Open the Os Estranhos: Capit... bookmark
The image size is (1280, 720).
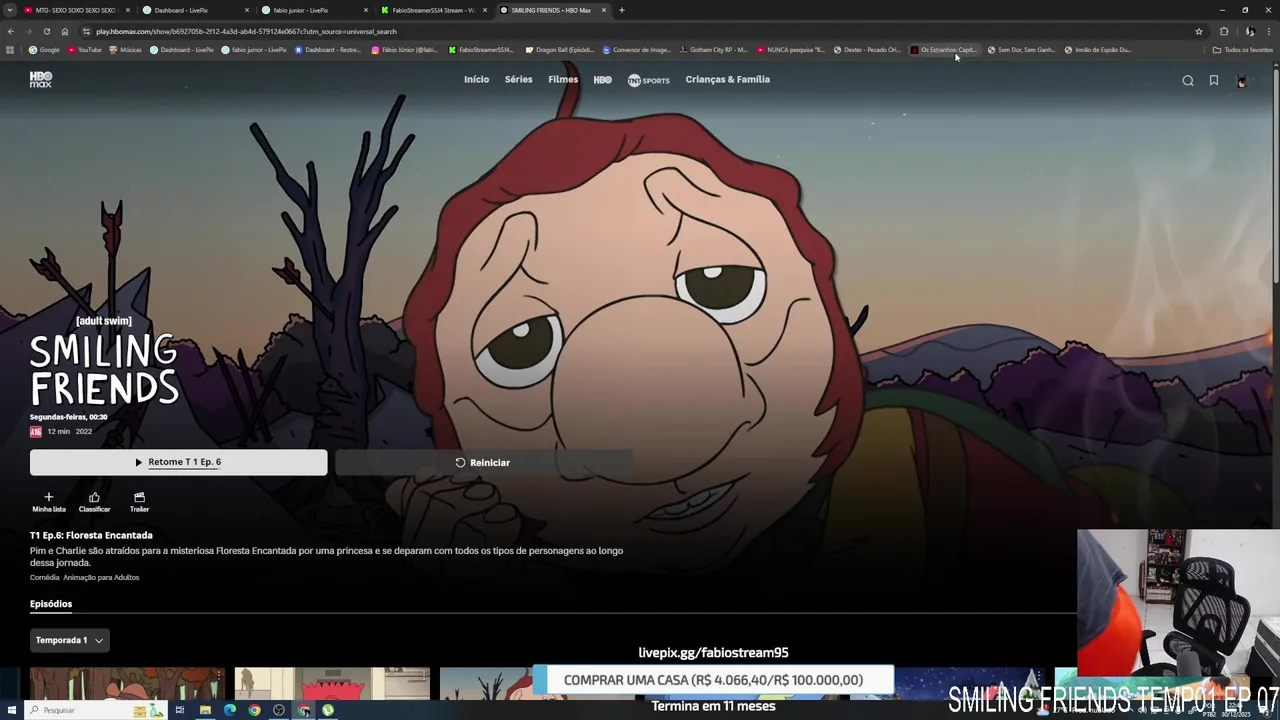pyautogui.click(x=944, y=50)
